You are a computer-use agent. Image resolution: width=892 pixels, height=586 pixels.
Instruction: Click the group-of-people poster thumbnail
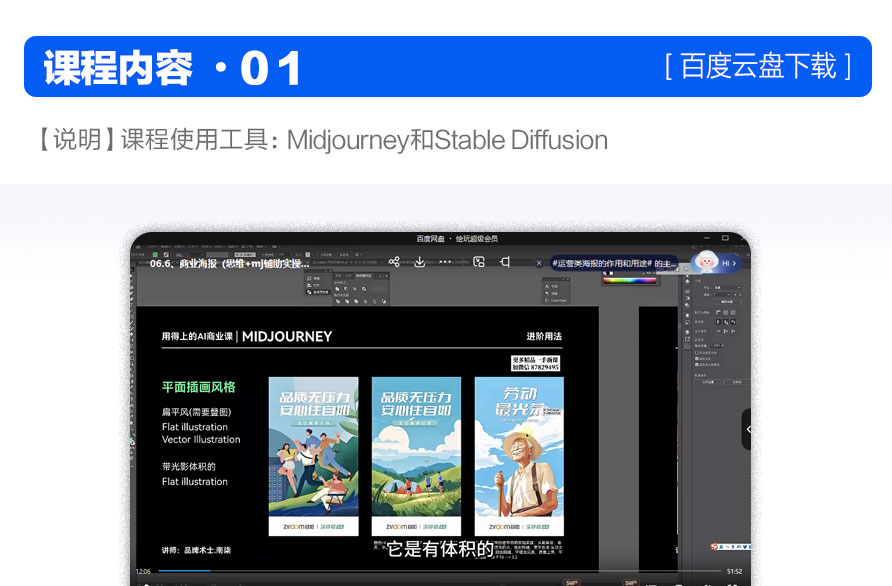pyautogui.click(x=313, y=456)
